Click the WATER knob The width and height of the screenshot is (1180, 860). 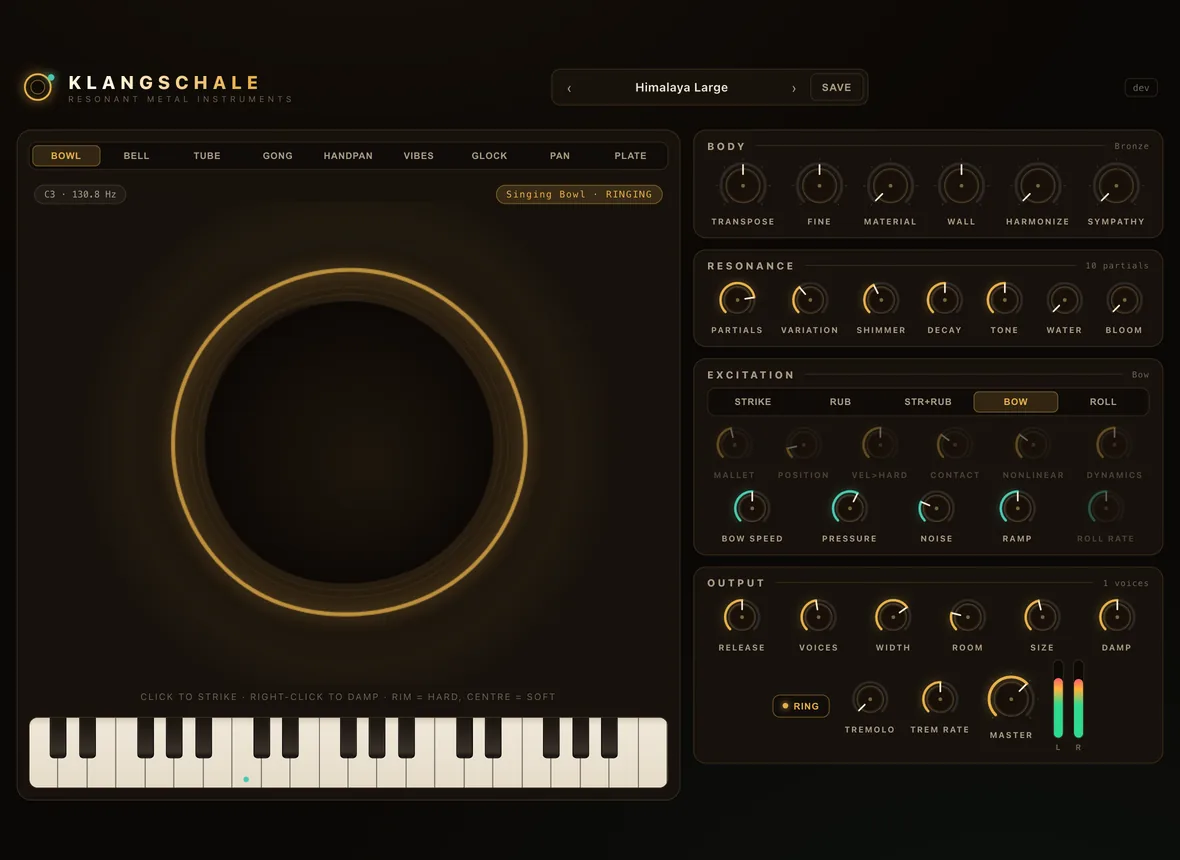coord(1064,299)
